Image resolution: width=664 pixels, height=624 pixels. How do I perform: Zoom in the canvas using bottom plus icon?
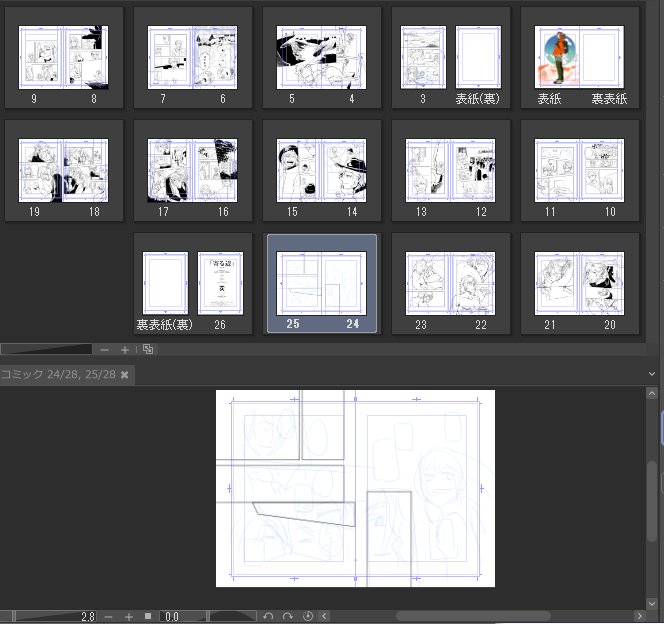(129, 617)
